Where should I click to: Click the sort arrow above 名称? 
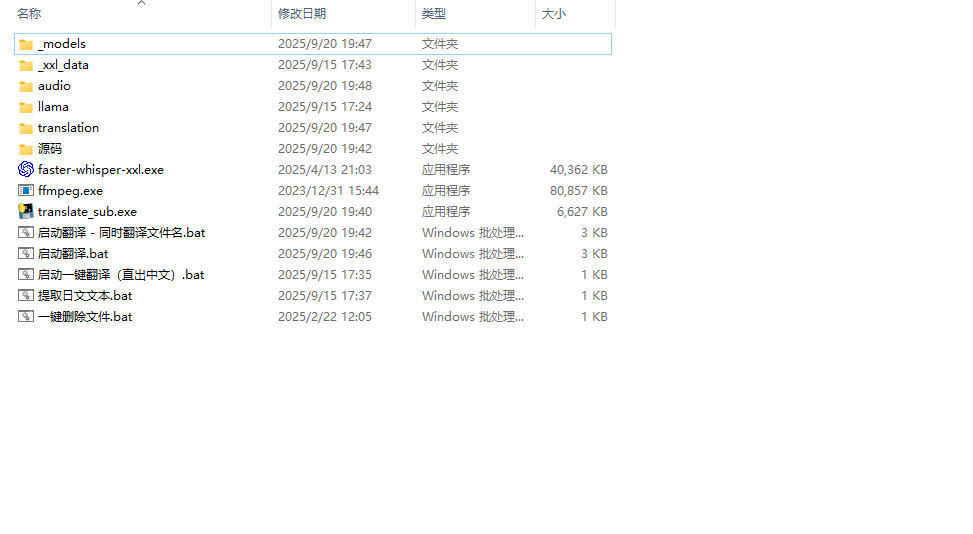[x=141, y=3]
